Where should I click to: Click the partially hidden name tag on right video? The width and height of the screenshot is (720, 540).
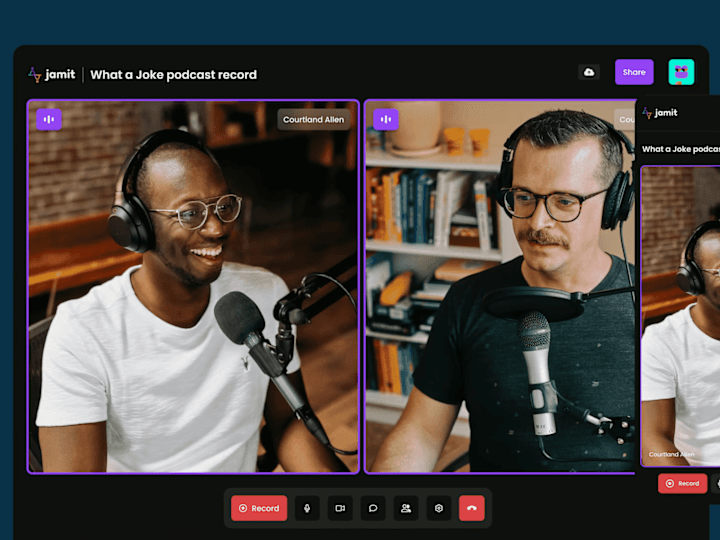click(625, 119)
